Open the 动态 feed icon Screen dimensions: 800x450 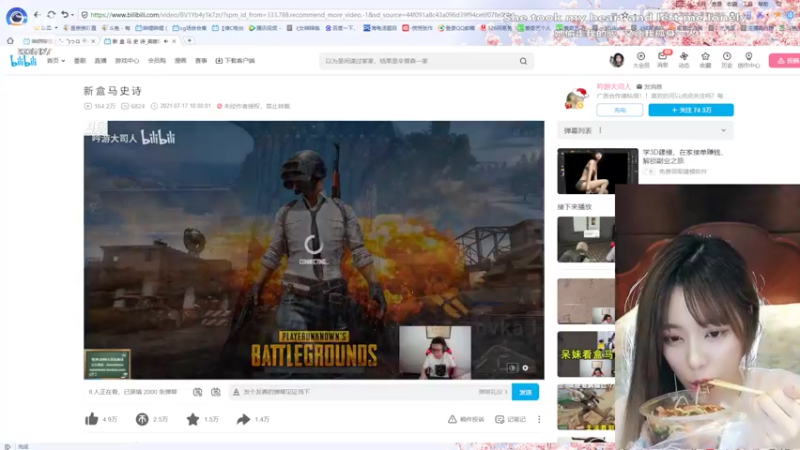point(684,60)
